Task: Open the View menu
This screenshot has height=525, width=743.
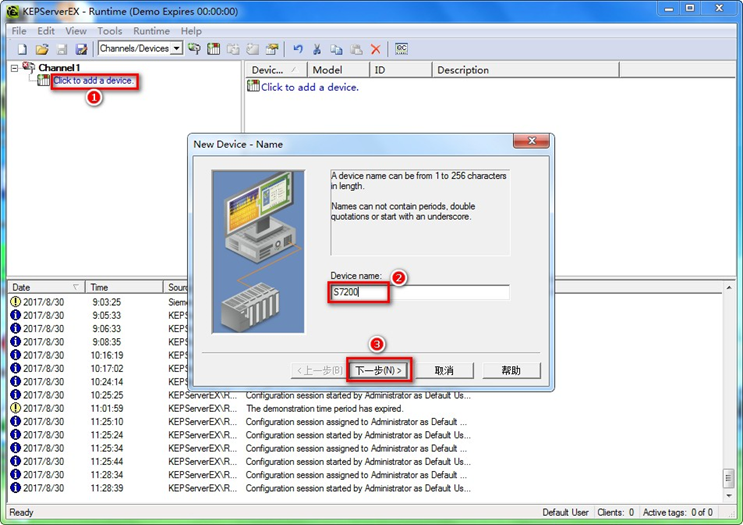Action: point(76,31)
